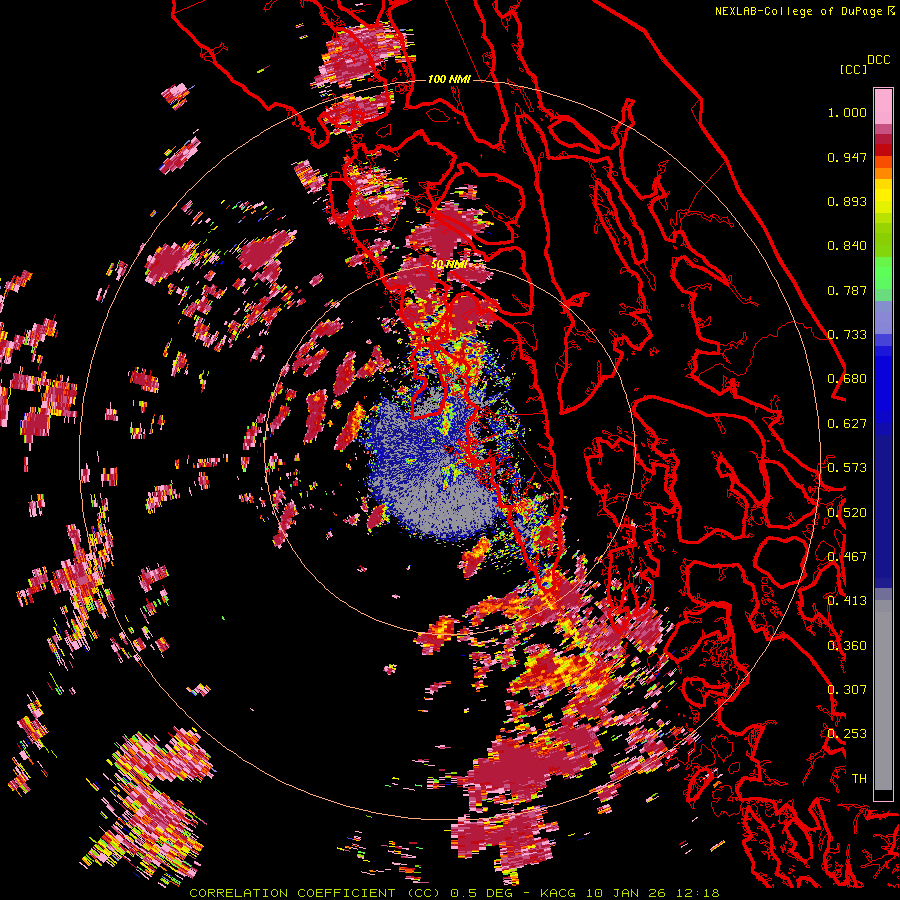Click the 0.253 legend value

(847, 734)
